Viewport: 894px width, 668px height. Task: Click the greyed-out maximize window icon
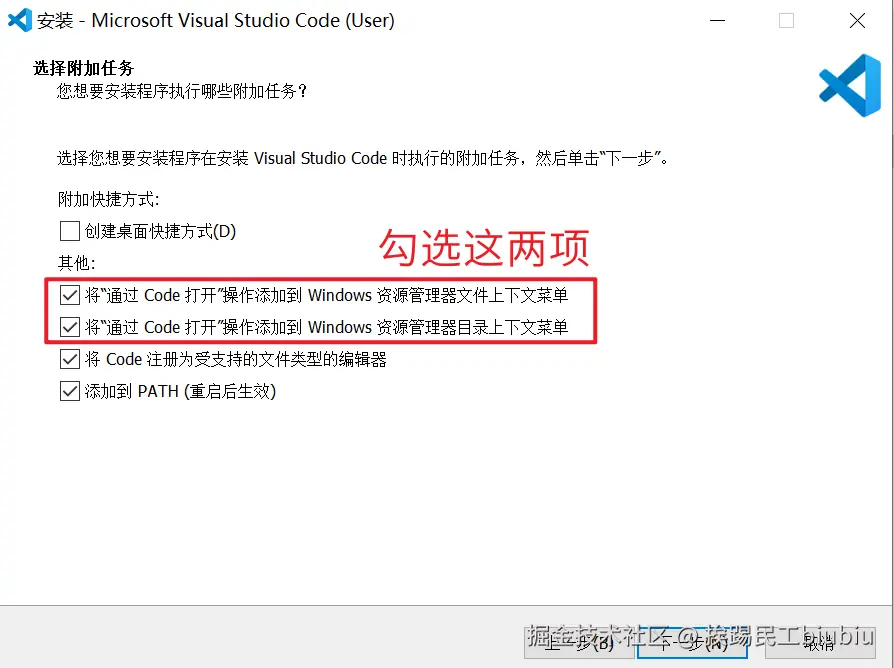(786, 21)
